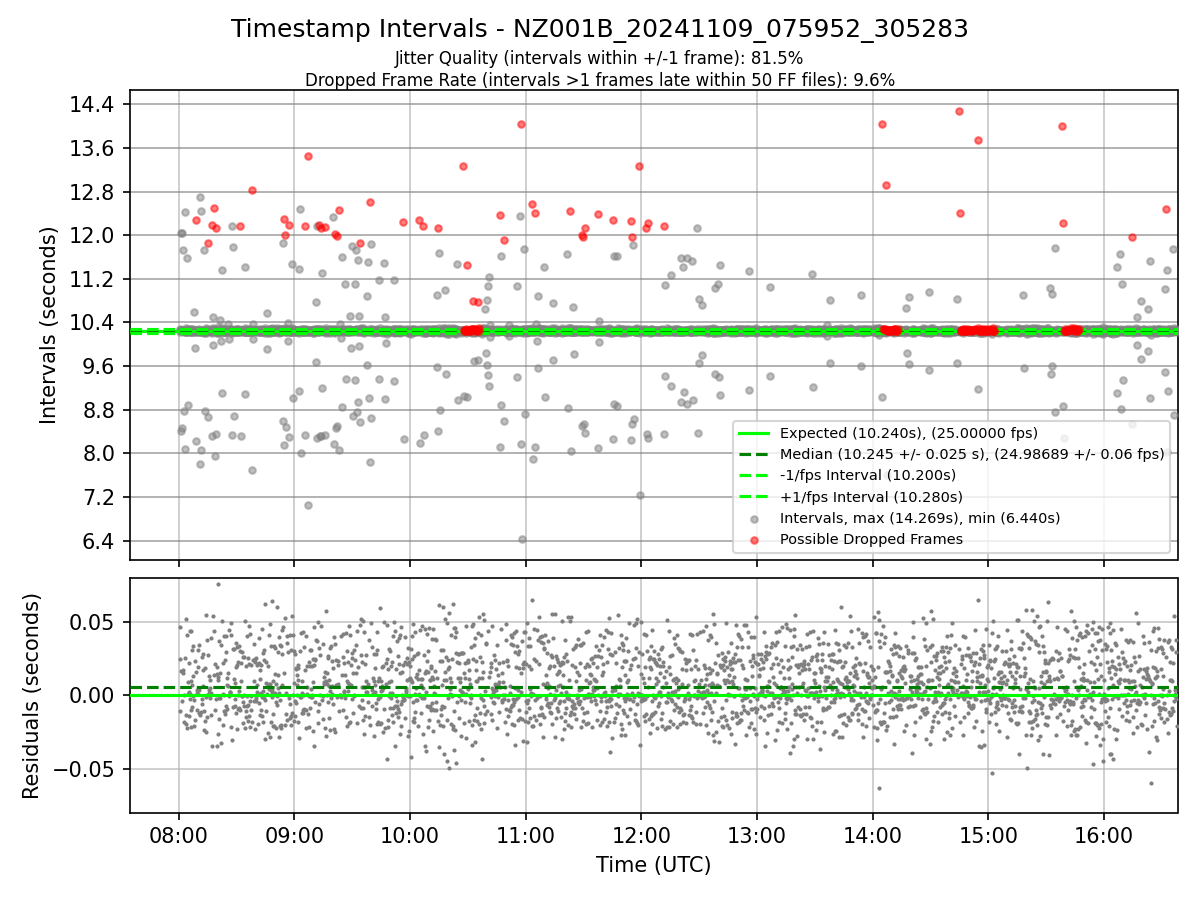Click the x-axis tick label '09:00'

[295, 835]
